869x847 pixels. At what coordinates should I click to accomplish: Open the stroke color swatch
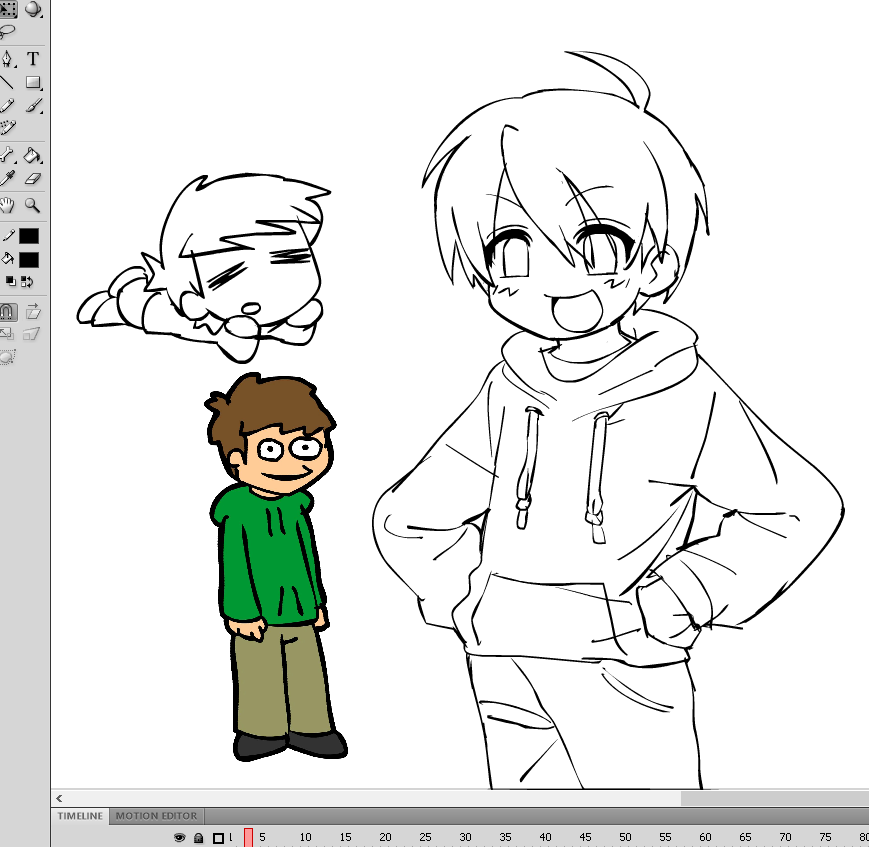point(29,236)
